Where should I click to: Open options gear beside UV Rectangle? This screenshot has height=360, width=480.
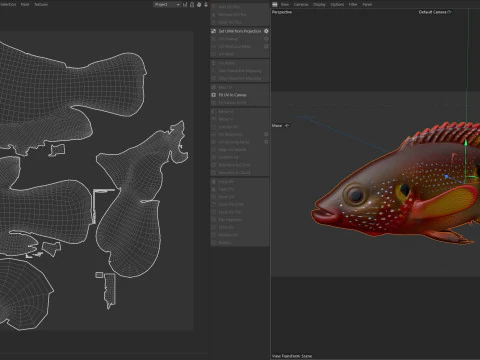pyautogui.click(x=266, y=134)
